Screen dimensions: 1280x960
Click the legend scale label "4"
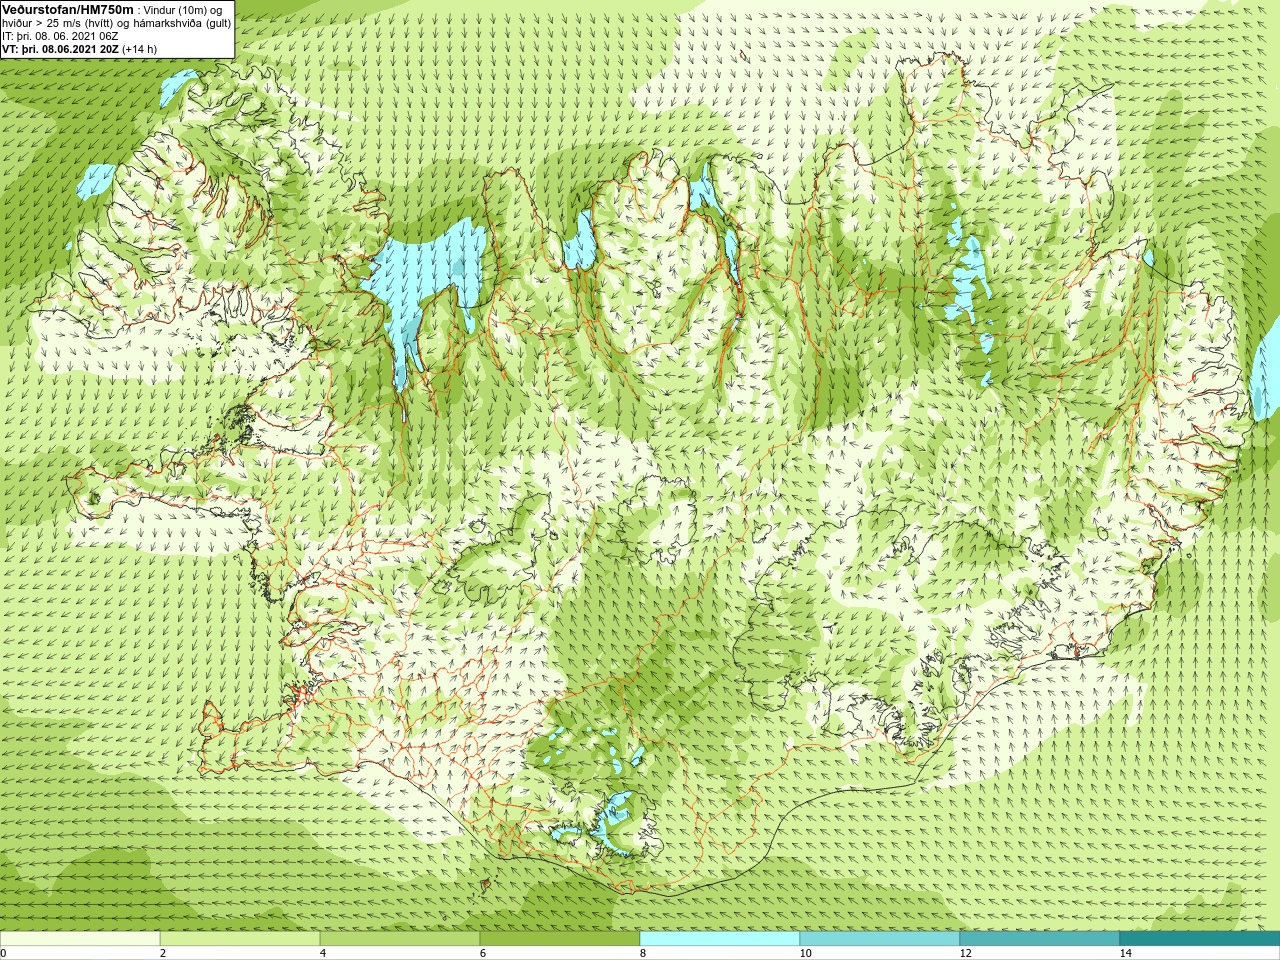323,953
